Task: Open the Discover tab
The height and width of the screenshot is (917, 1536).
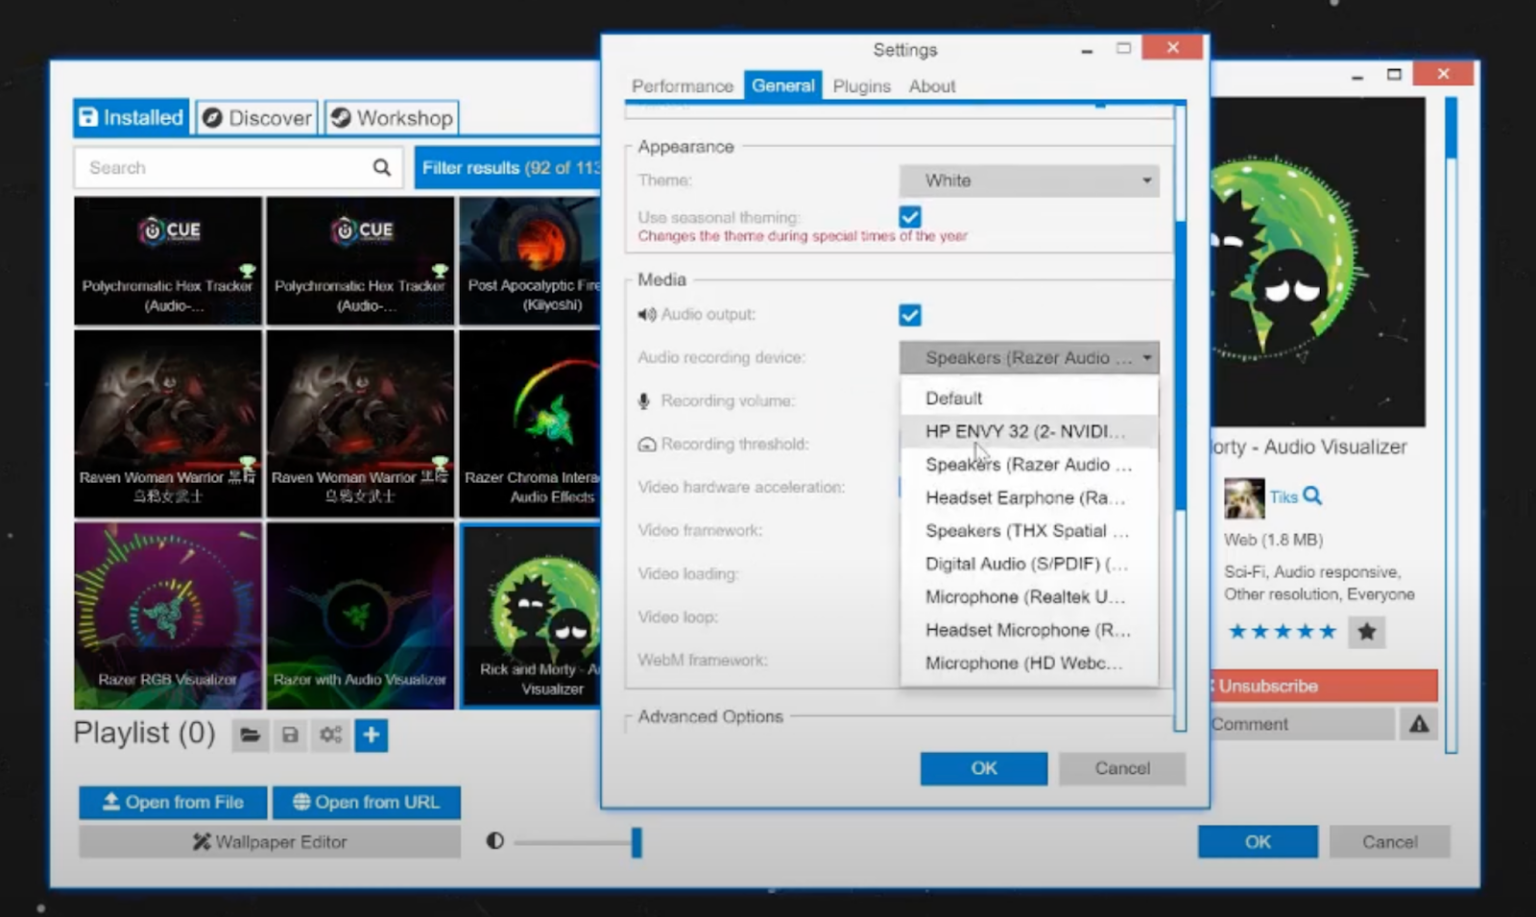Action: click(x=258, y=118)
